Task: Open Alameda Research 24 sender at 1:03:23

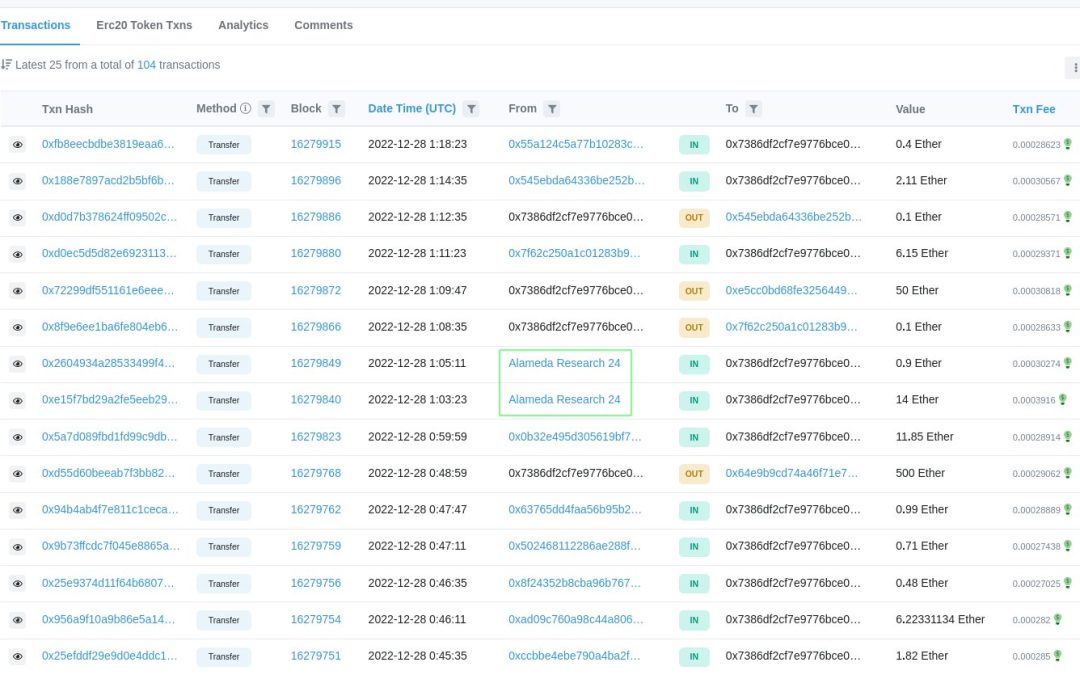Action: pyautogui.click(x=564, y=399)
